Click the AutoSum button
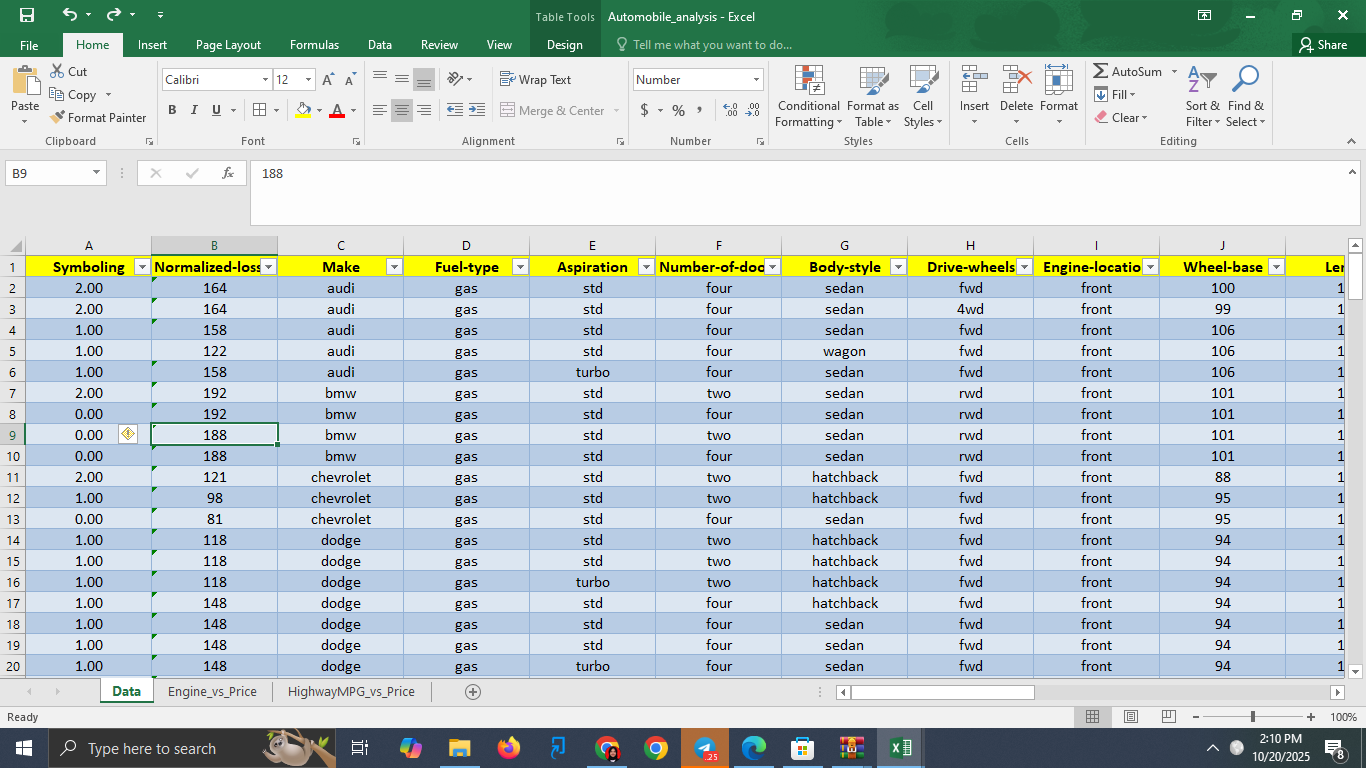Screen dimensions: 1366x768 (x=1127, y=72)
